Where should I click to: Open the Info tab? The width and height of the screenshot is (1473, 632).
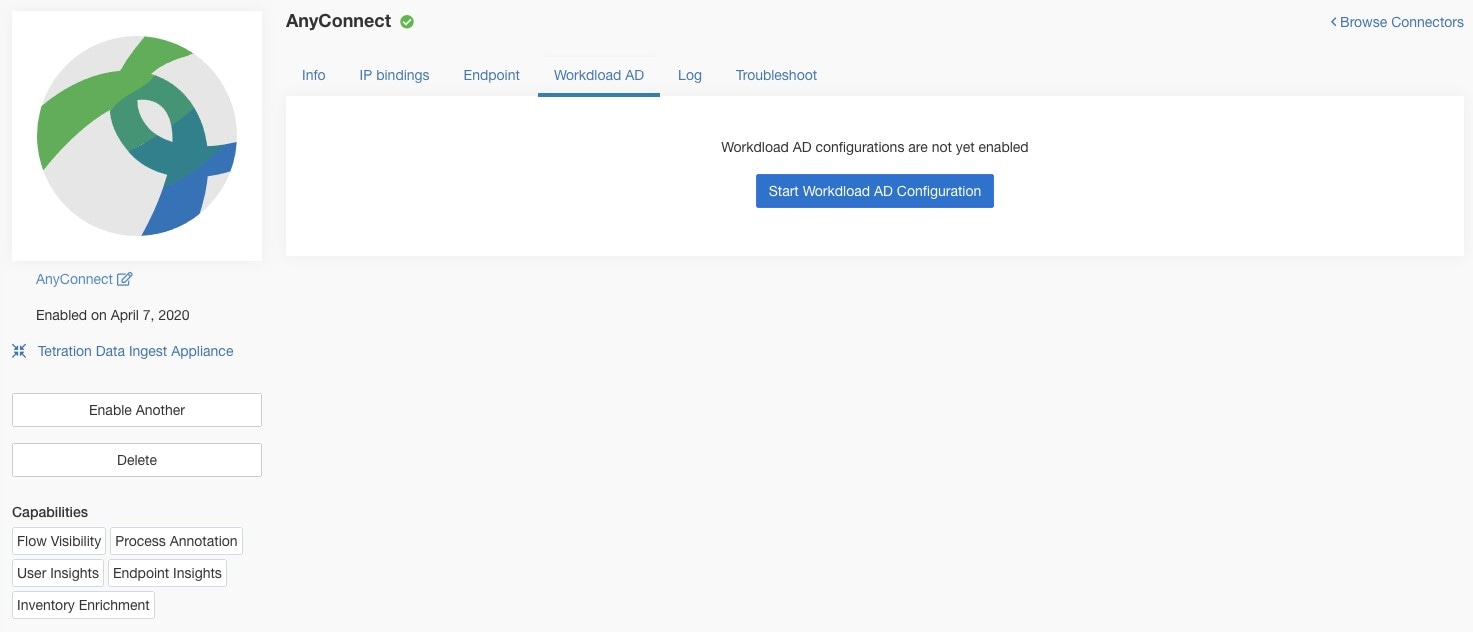[314, 75]
